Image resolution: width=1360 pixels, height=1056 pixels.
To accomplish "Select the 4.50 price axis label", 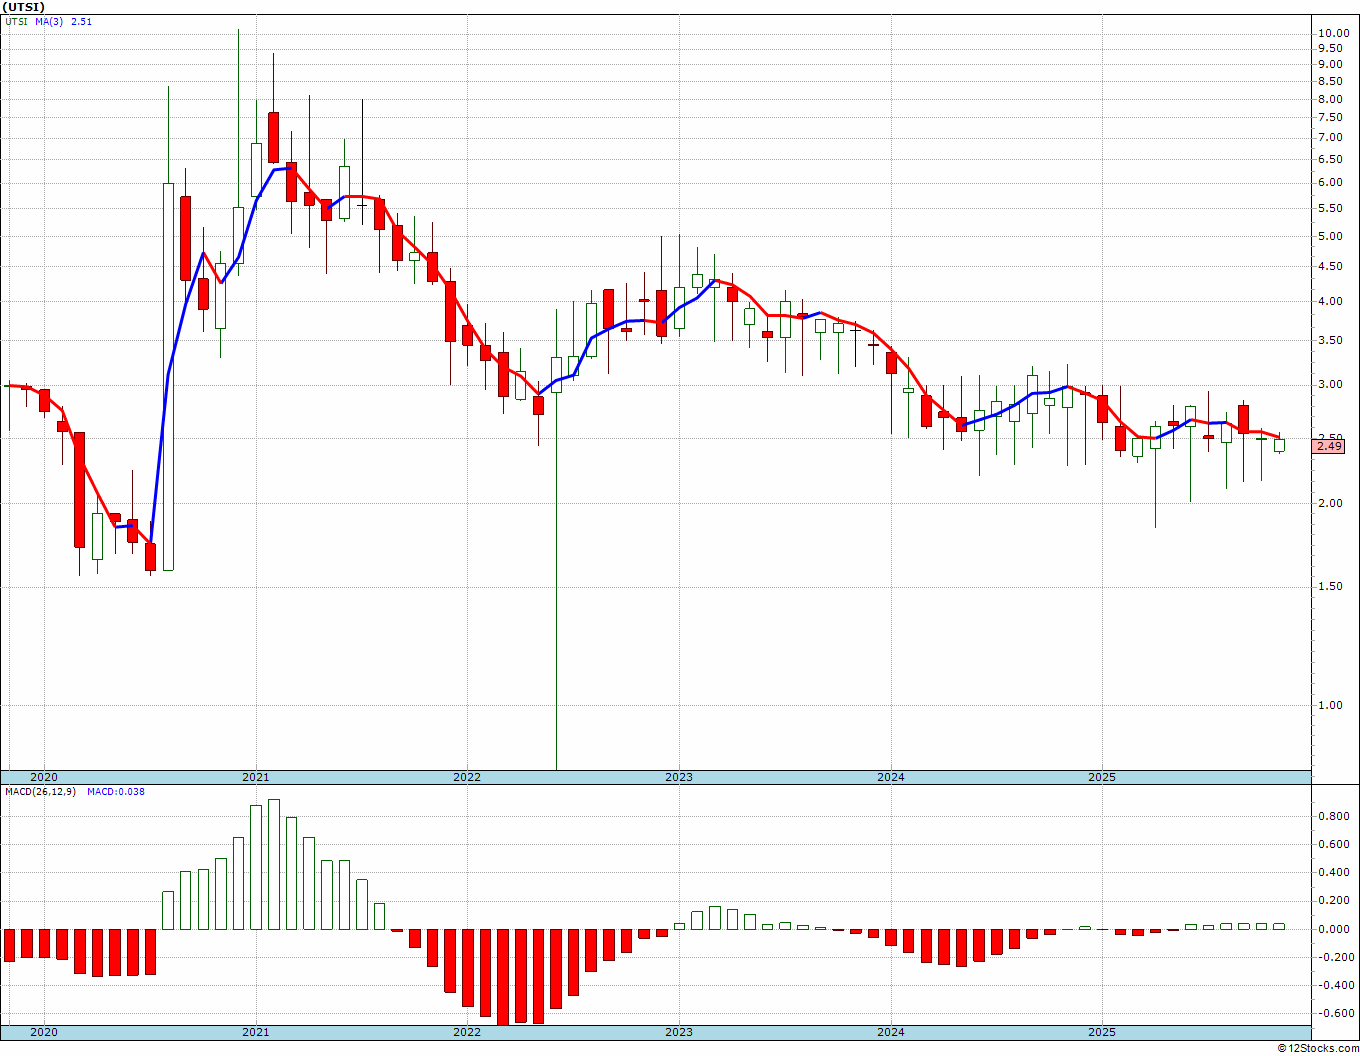I will coord(1329,266).
